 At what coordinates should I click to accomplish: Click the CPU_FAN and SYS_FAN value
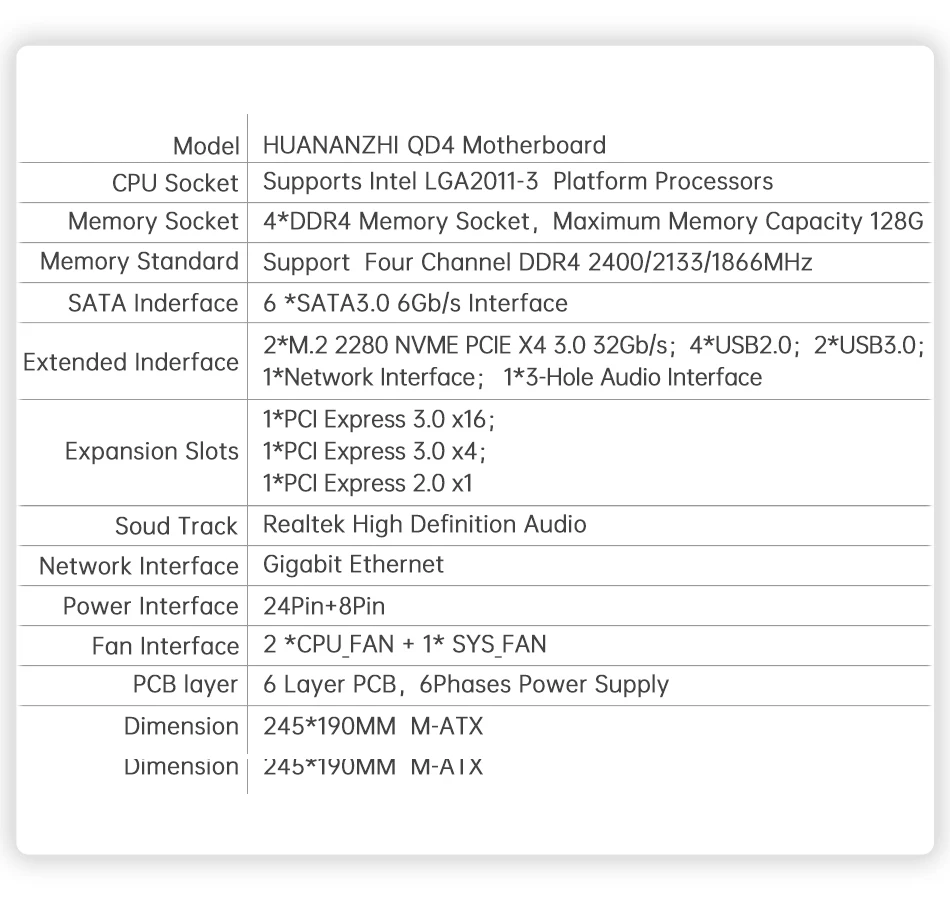click(404, 645)
